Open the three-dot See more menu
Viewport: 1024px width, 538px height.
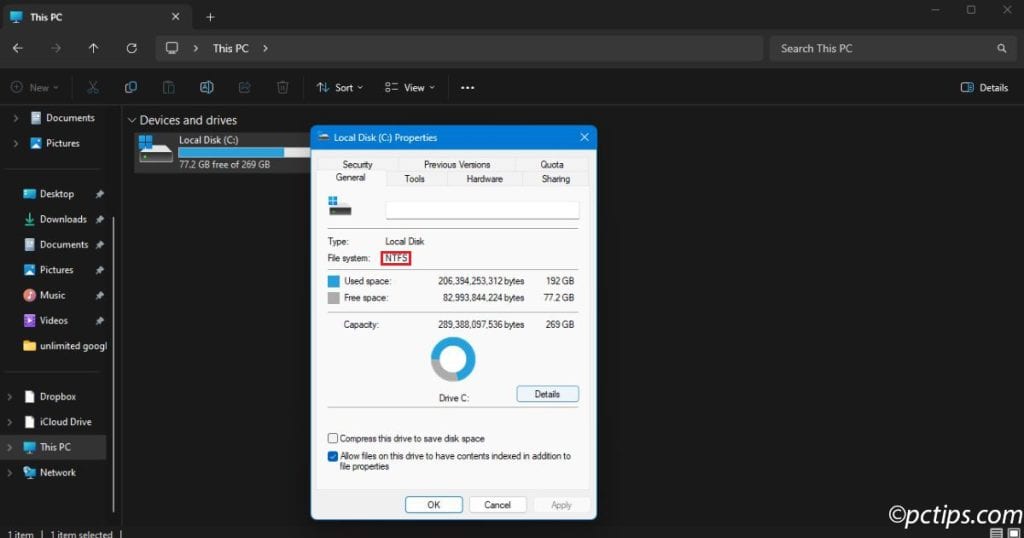[x=468, y=87]
